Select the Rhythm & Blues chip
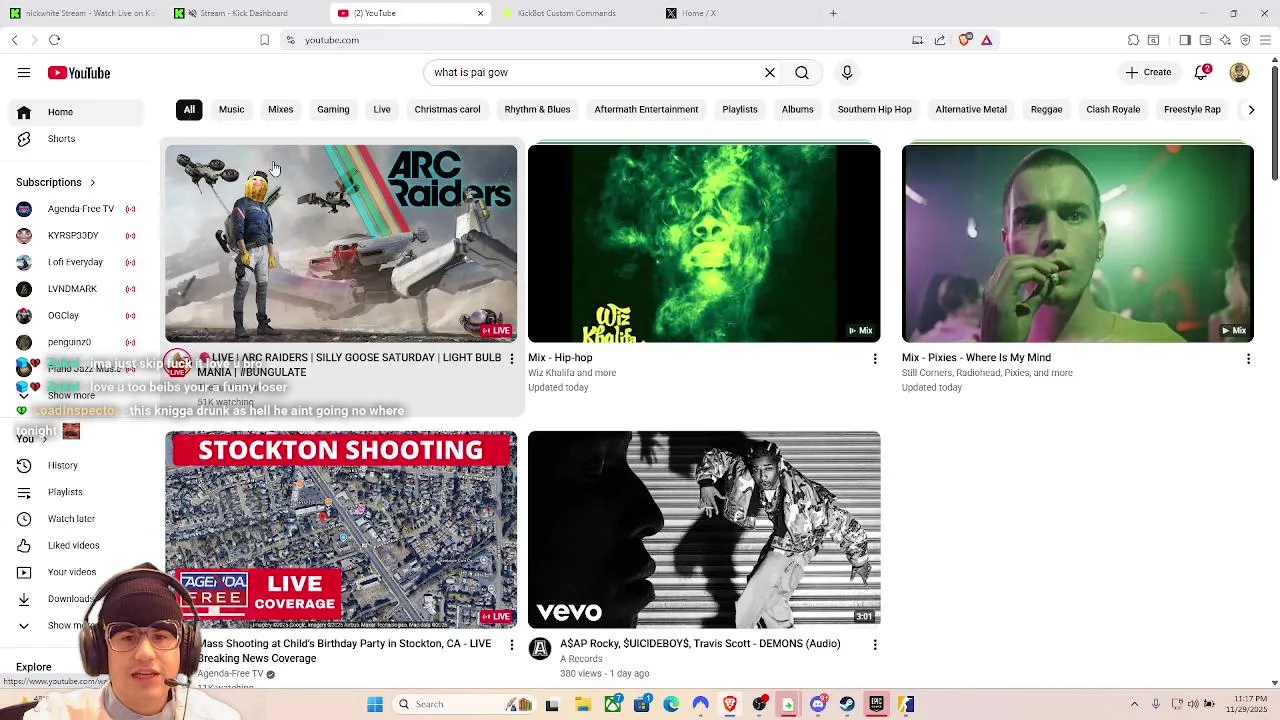Image resolution: width=1280 pixels, height=720 pixels. click(537, 110)
